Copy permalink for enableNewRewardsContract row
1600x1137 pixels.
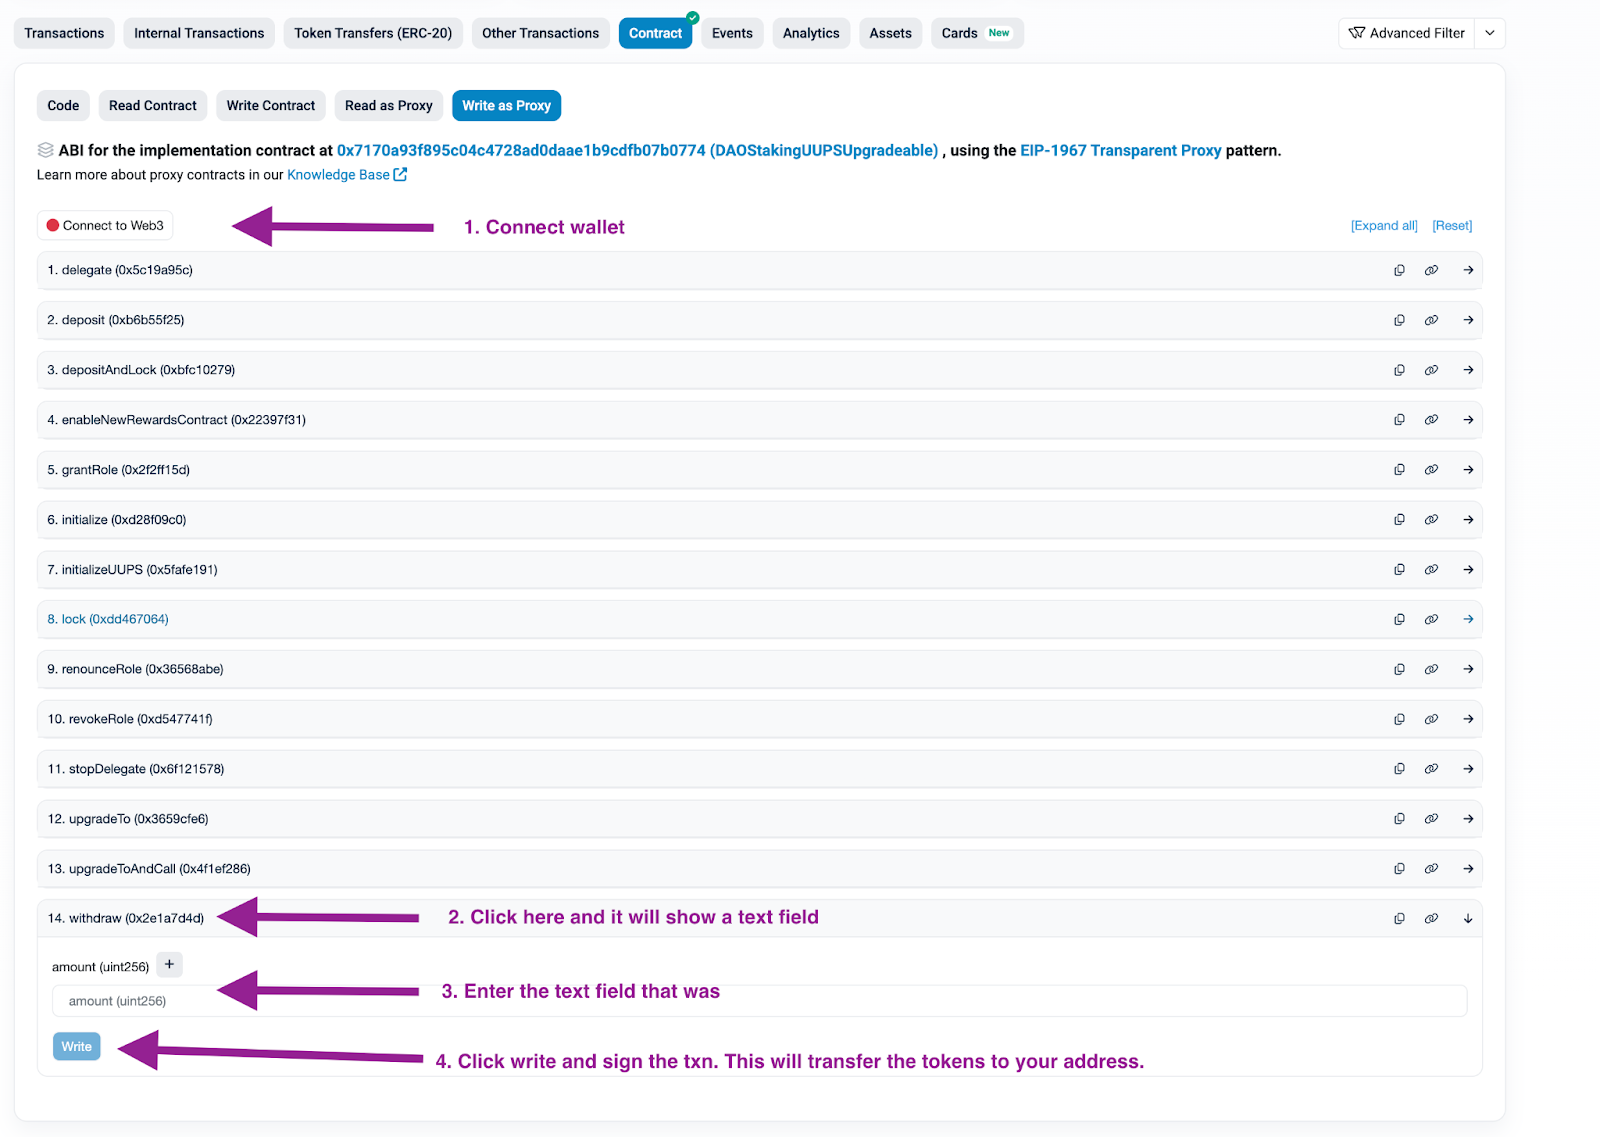[1431, 420]
